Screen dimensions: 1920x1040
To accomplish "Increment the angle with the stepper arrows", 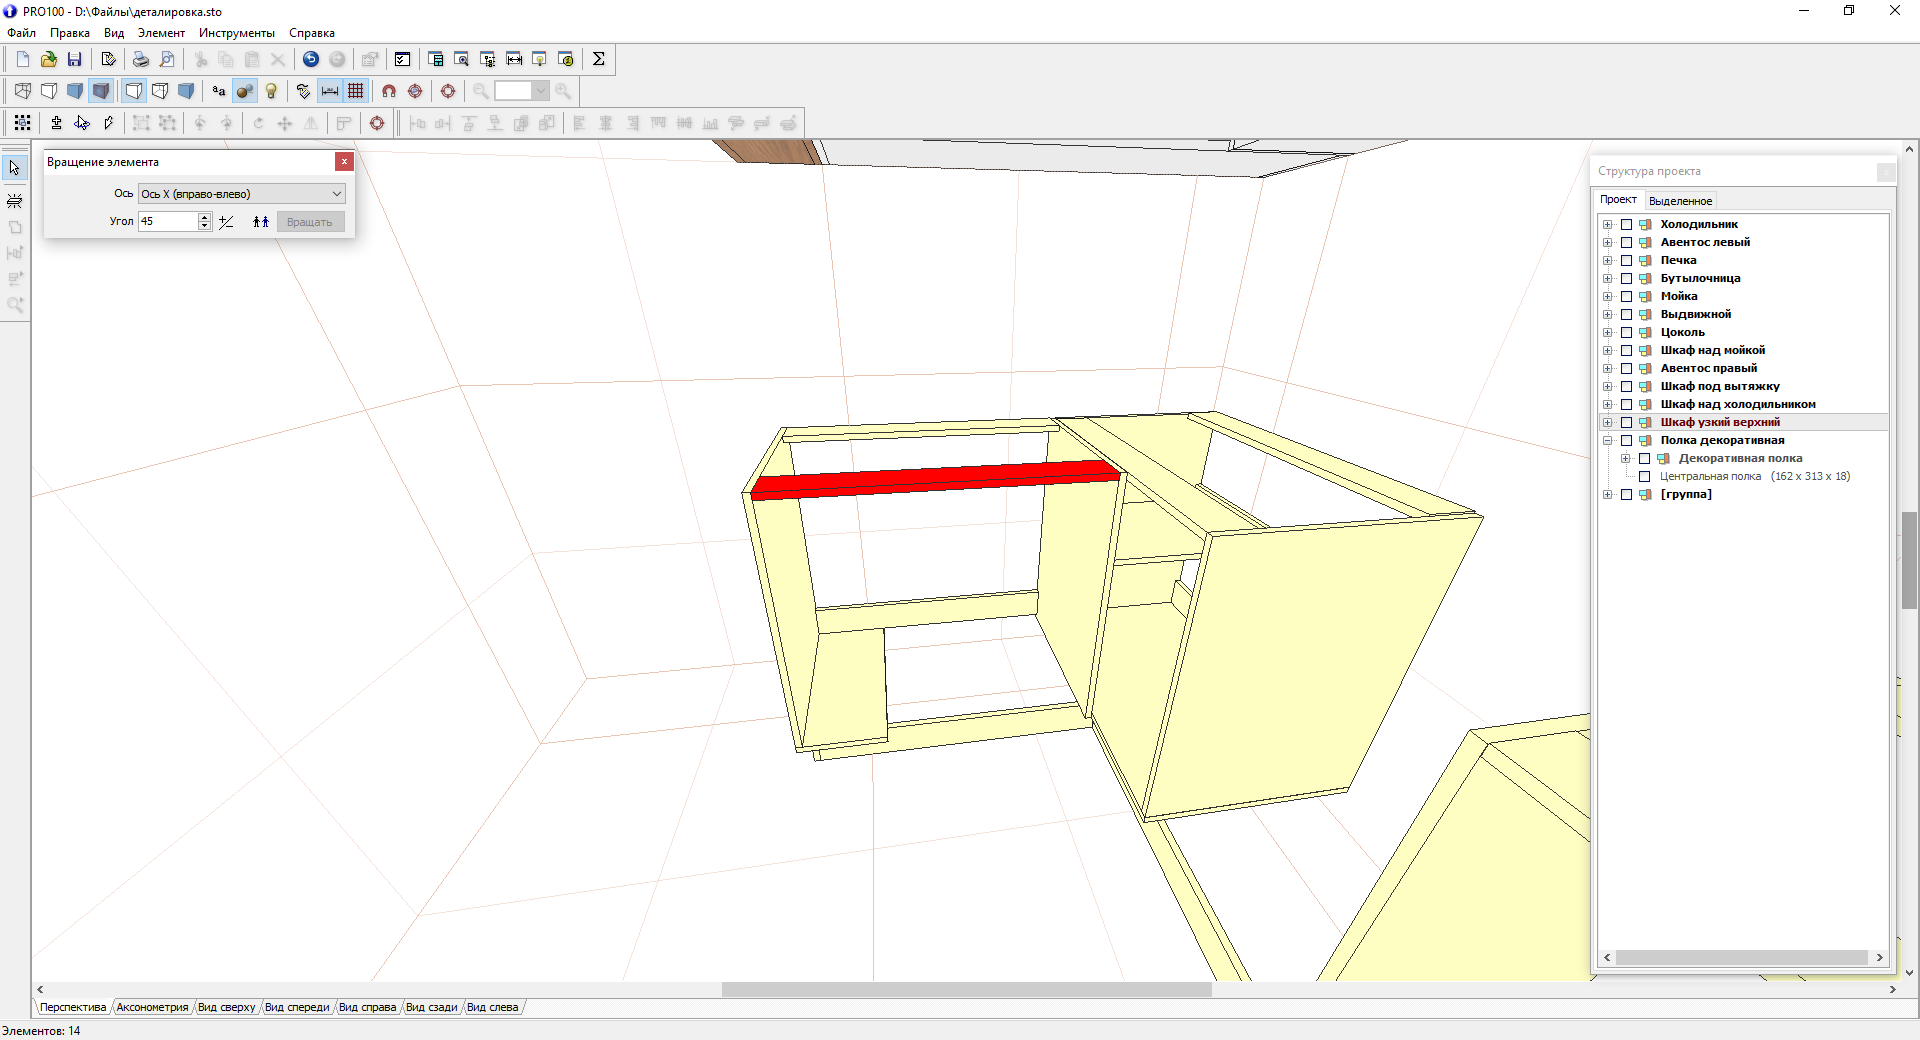I will point(205,217).
